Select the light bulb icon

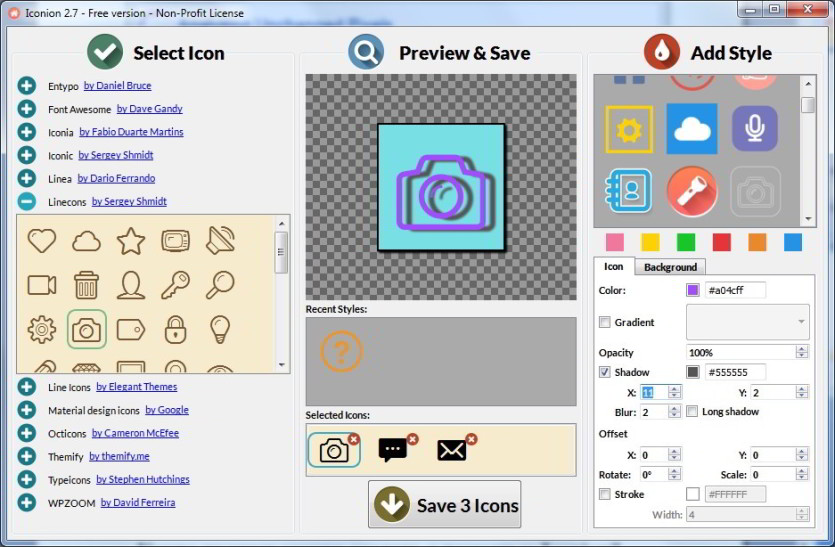tap(220, 329)
